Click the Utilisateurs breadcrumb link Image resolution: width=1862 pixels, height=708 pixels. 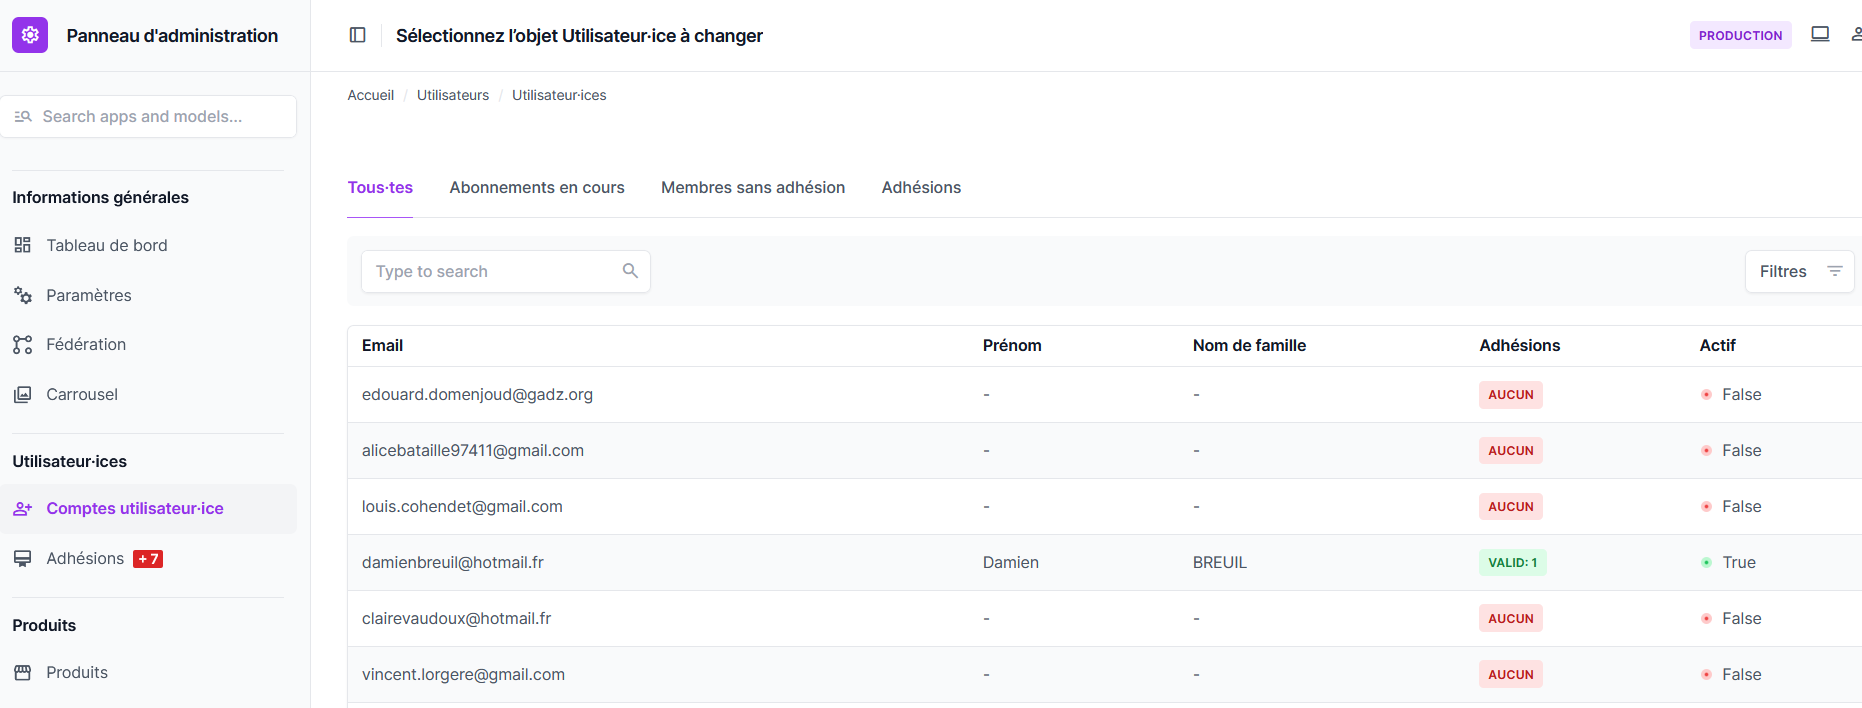(453, 95)
